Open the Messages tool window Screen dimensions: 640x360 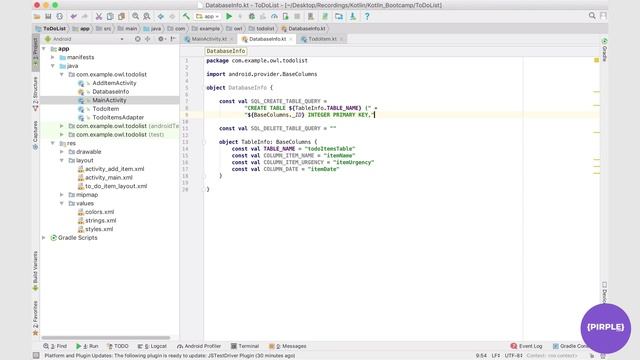point(288,346)
